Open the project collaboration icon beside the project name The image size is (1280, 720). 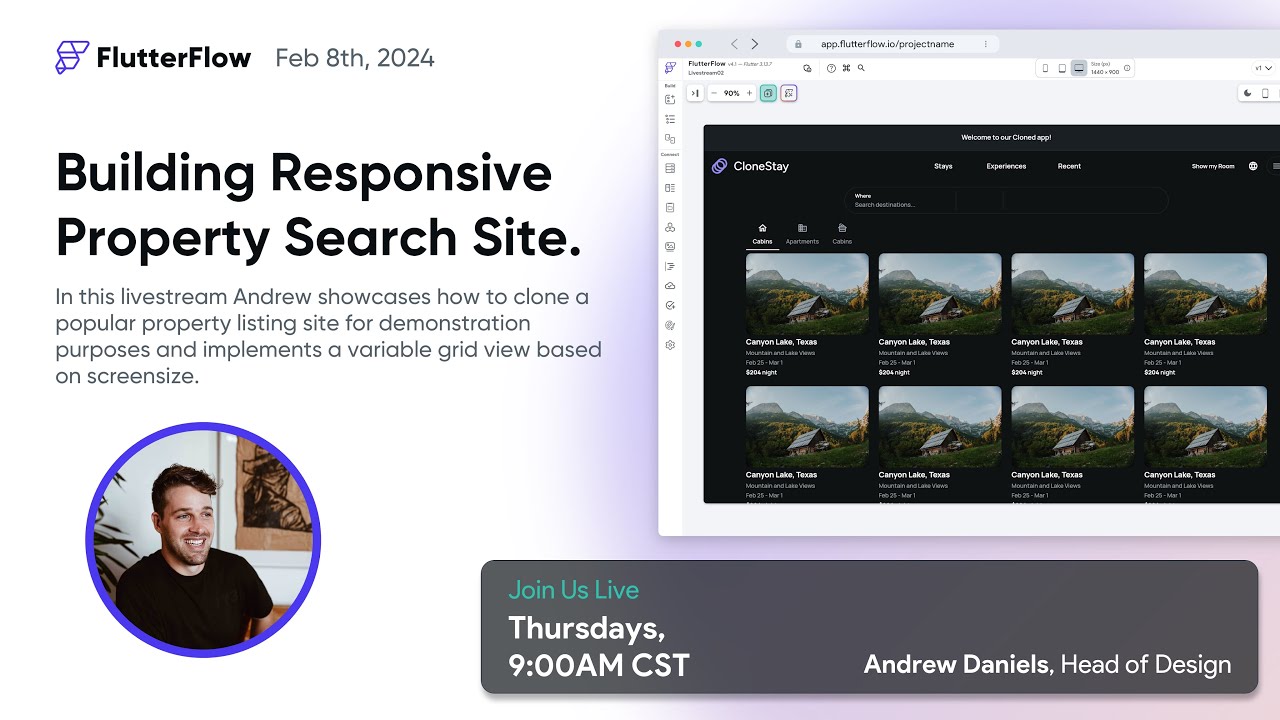click(808, 68)
